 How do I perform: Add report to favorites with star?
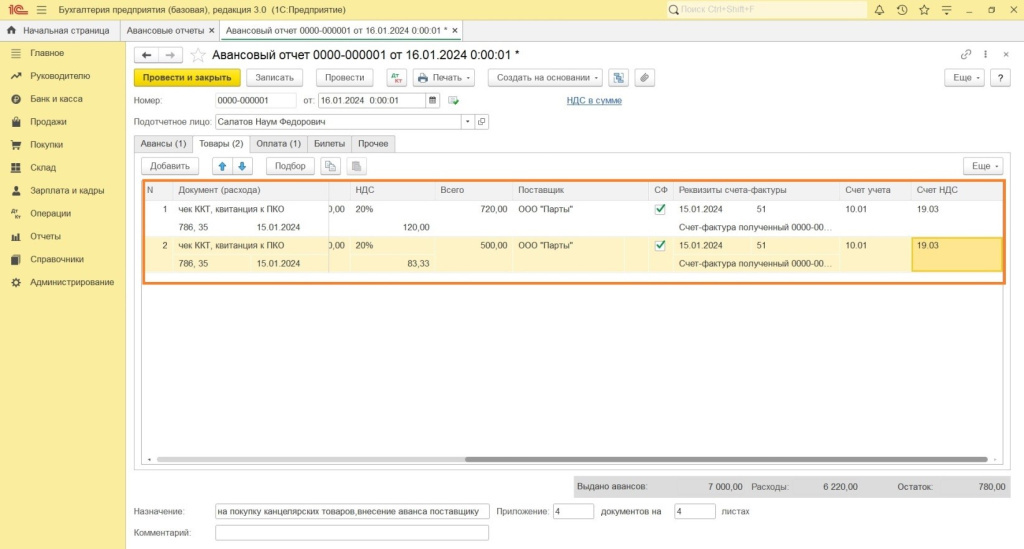[x=198, y=54]
